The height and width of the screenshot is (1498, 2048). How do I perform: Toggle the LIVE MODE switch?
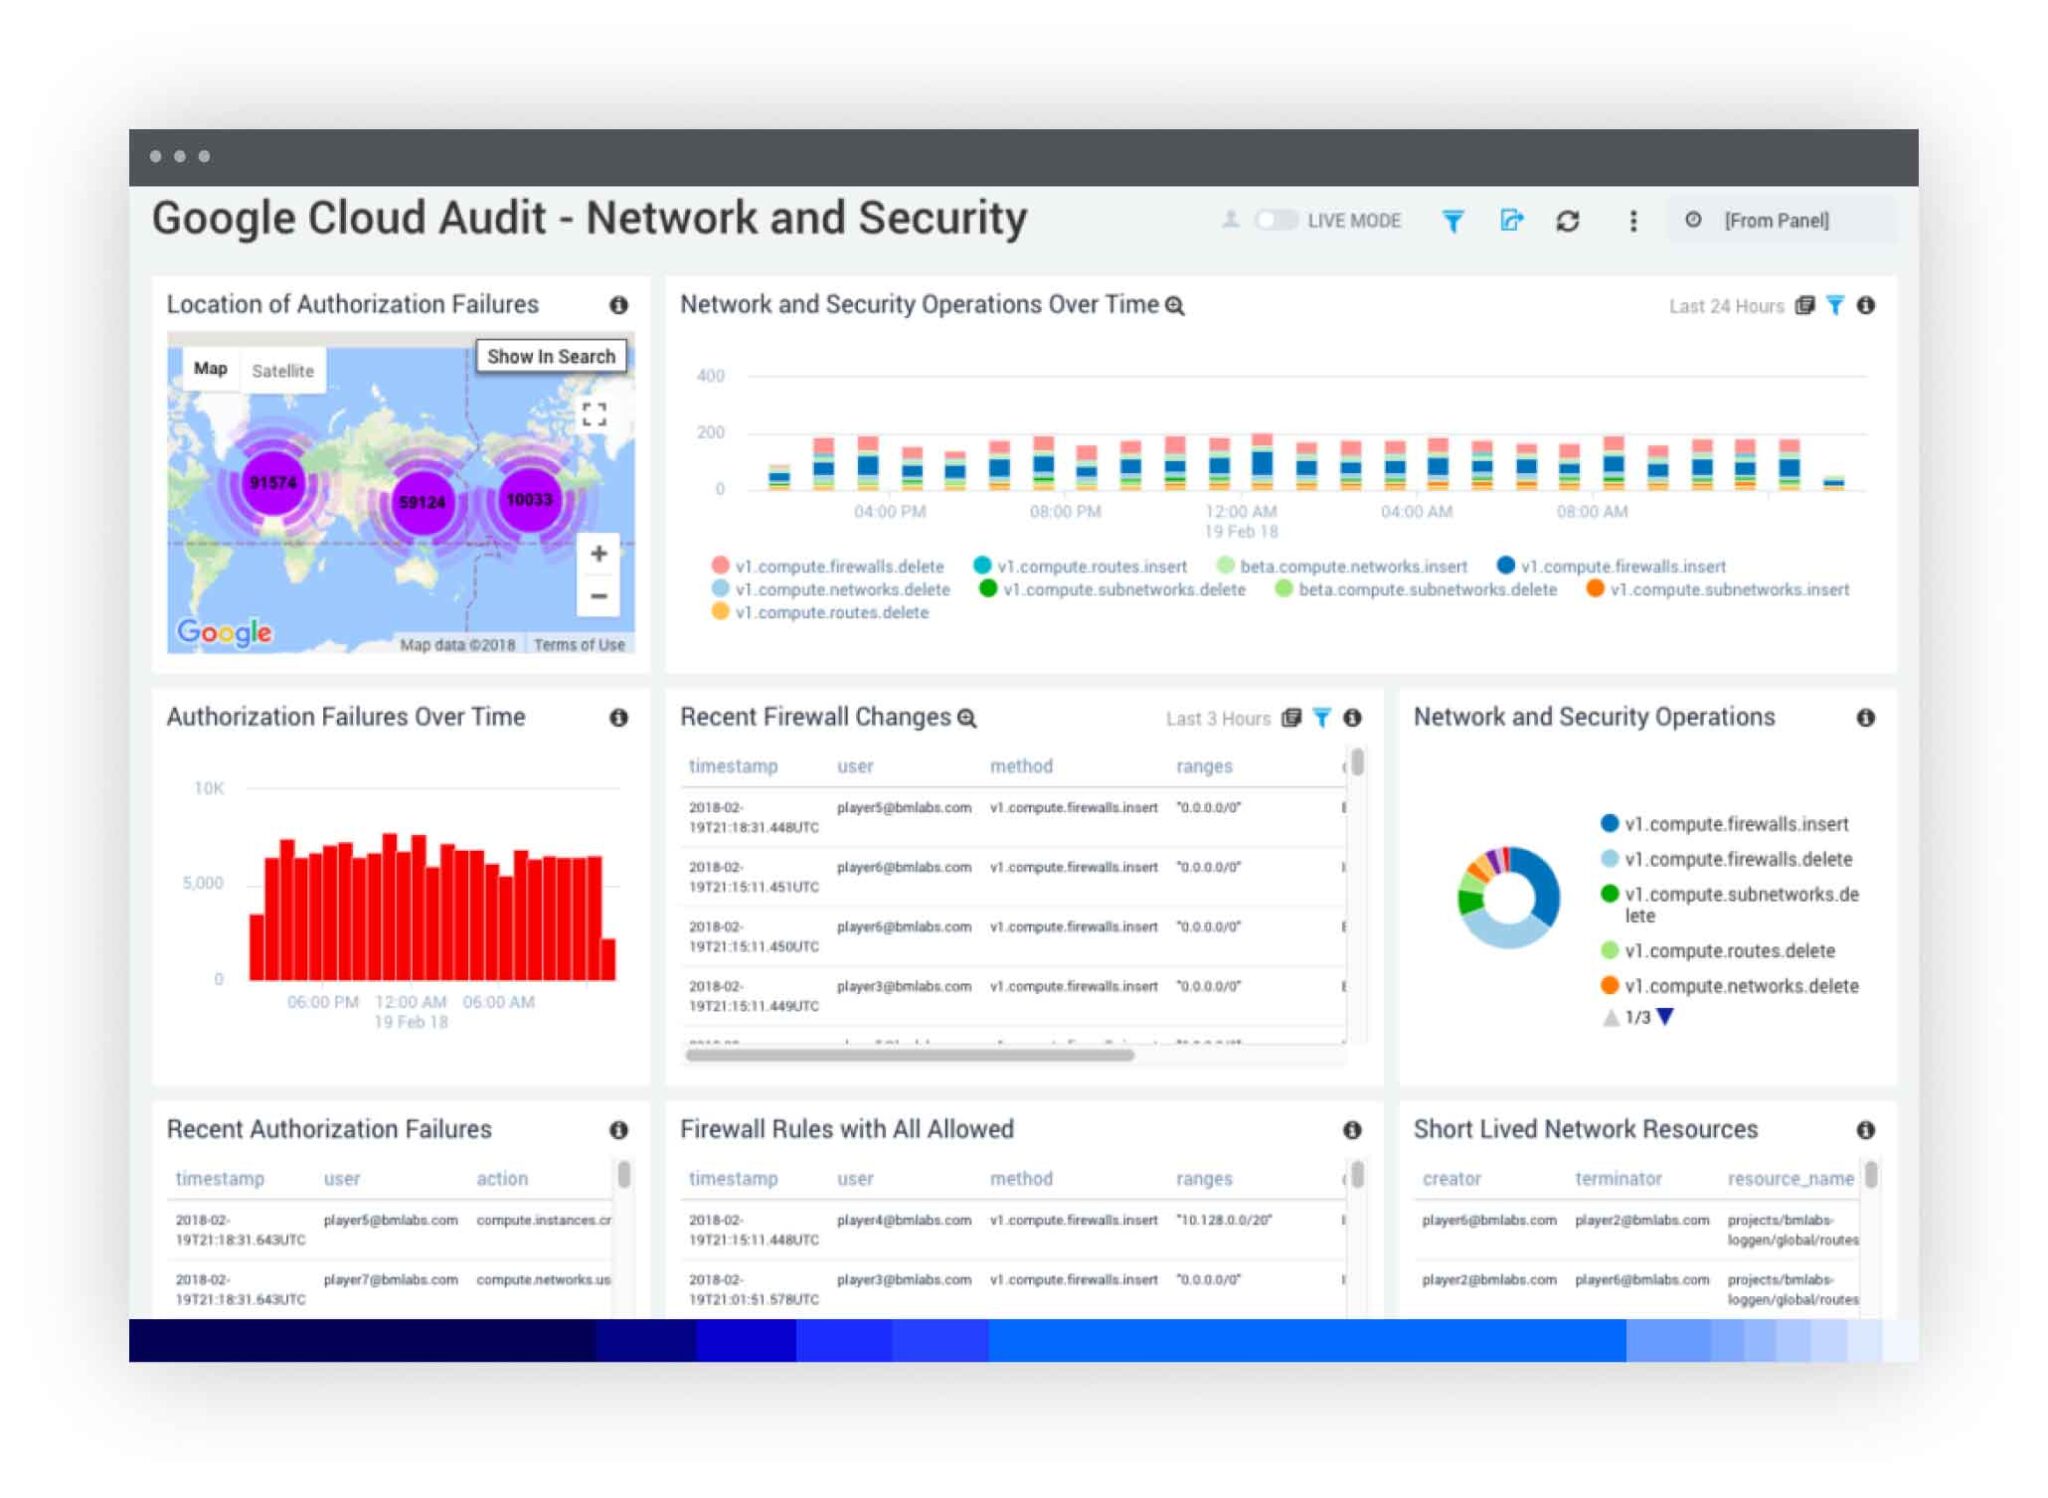coord(1276,220)
